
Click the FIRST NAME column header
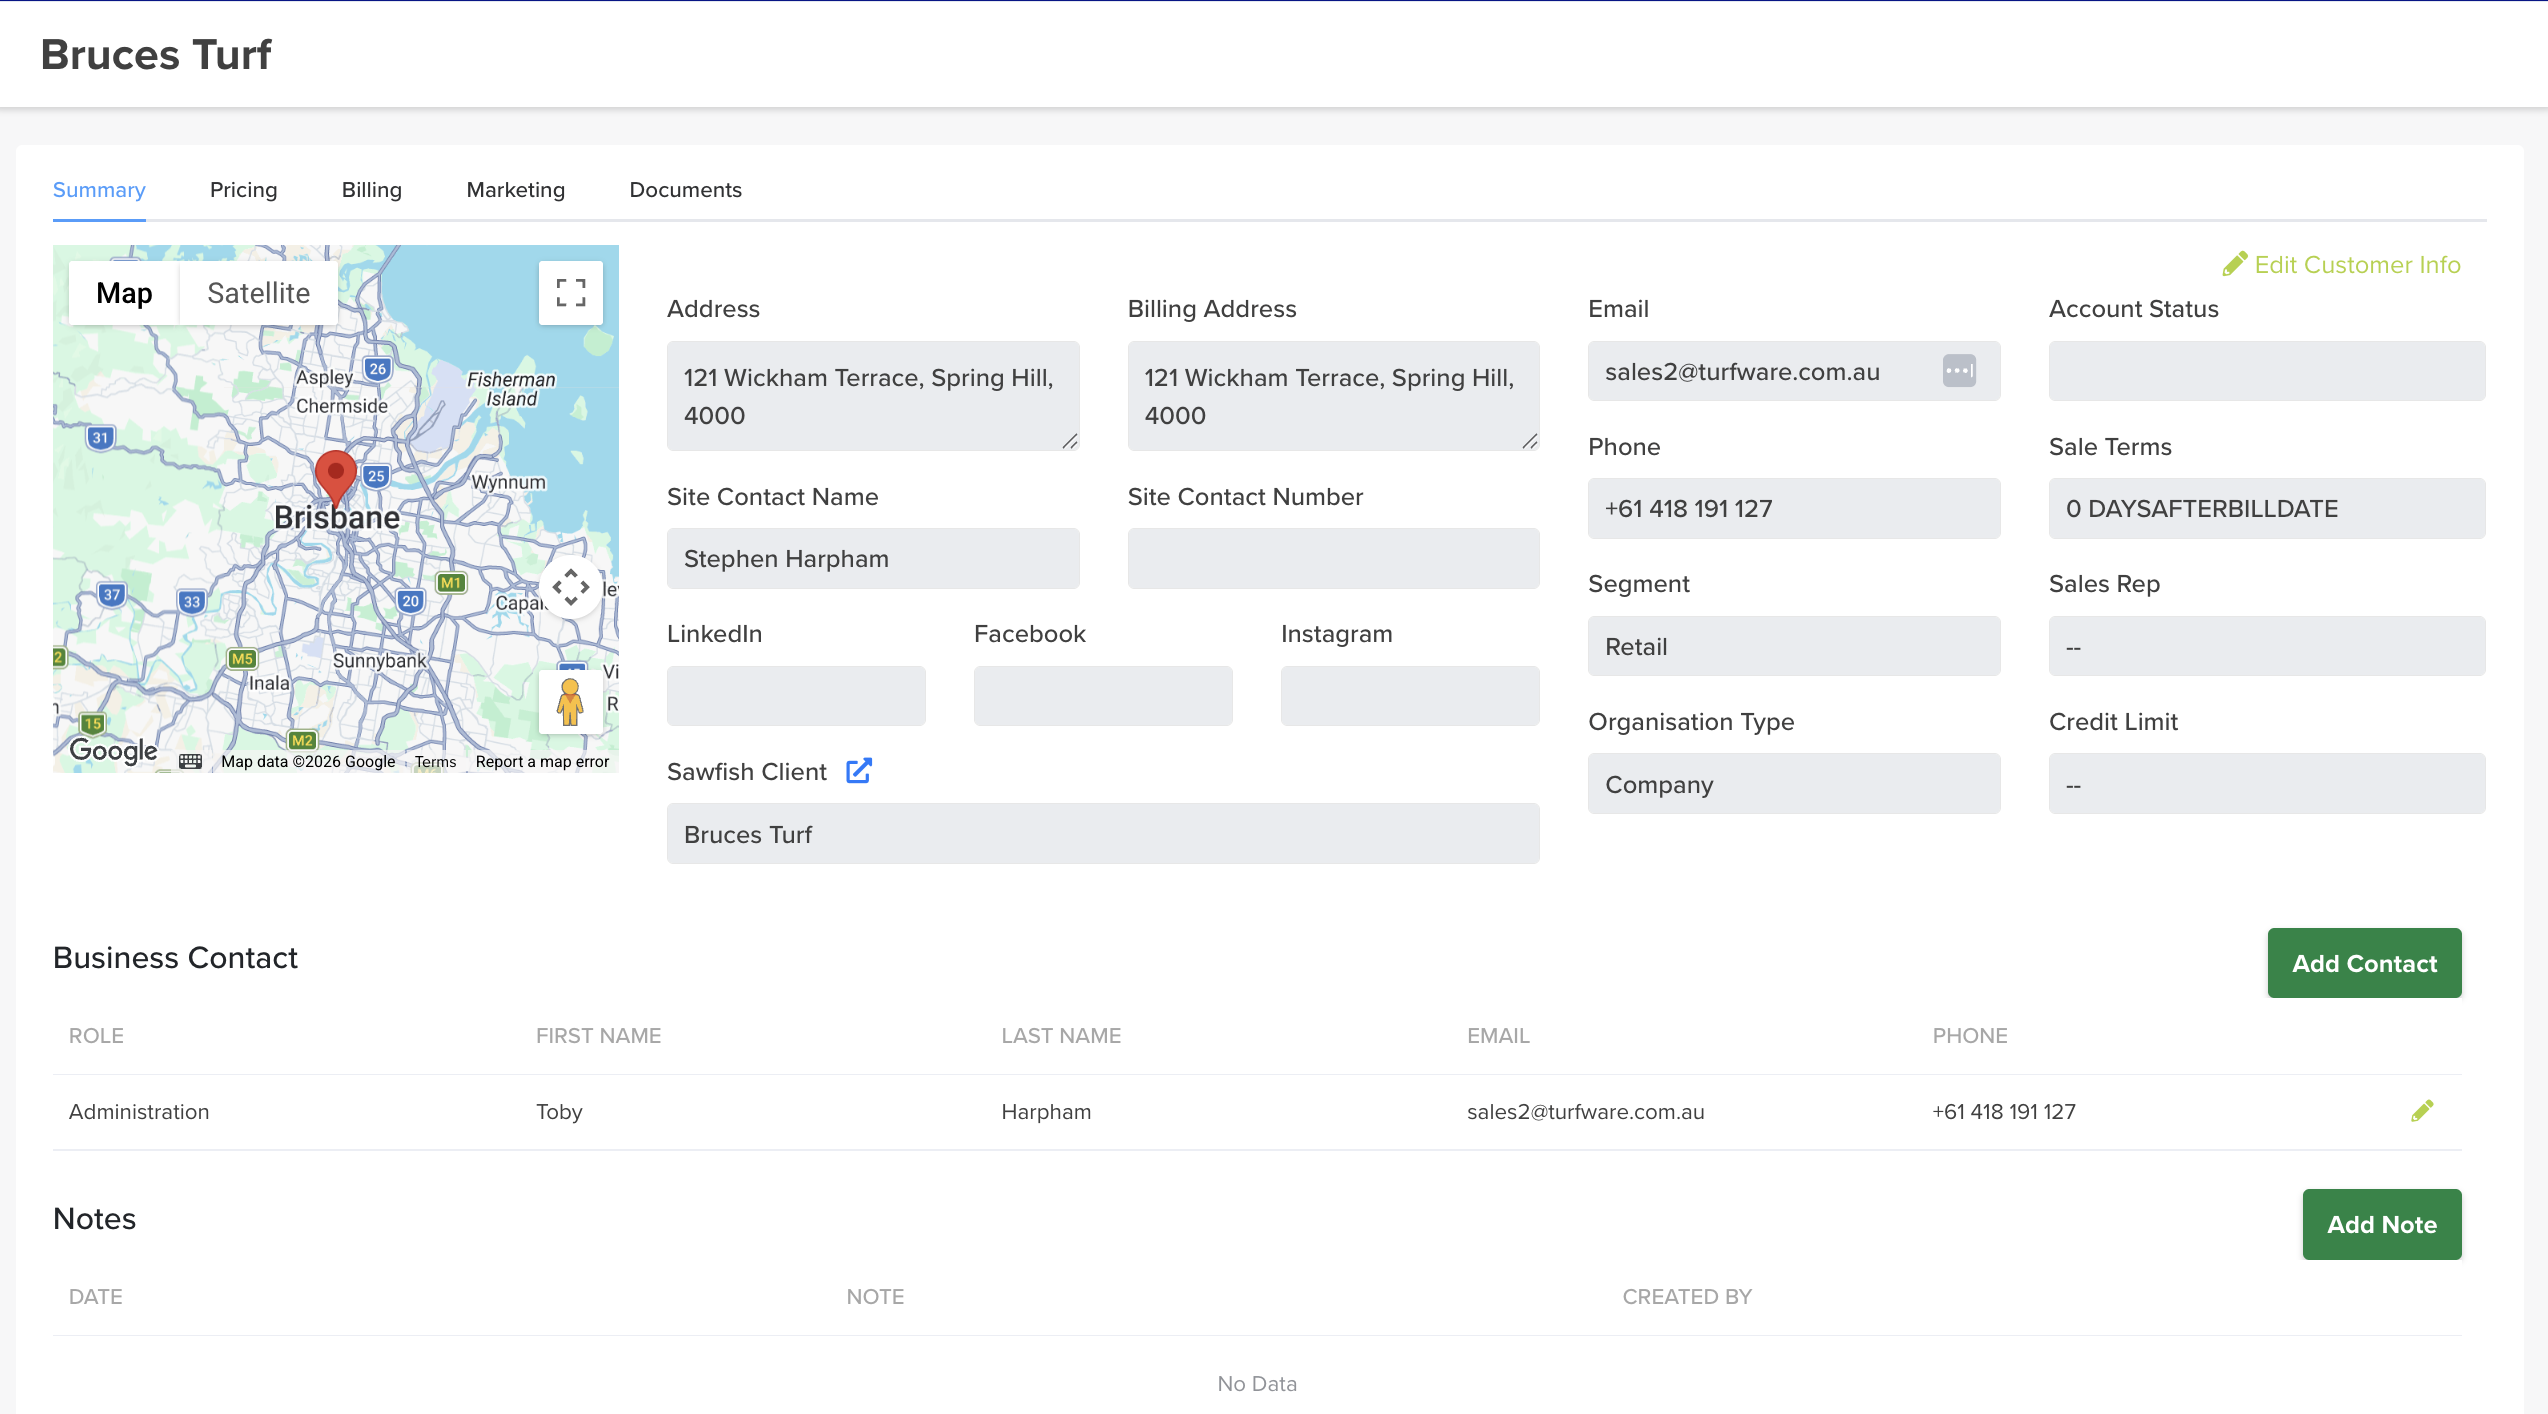[598, 1036]
